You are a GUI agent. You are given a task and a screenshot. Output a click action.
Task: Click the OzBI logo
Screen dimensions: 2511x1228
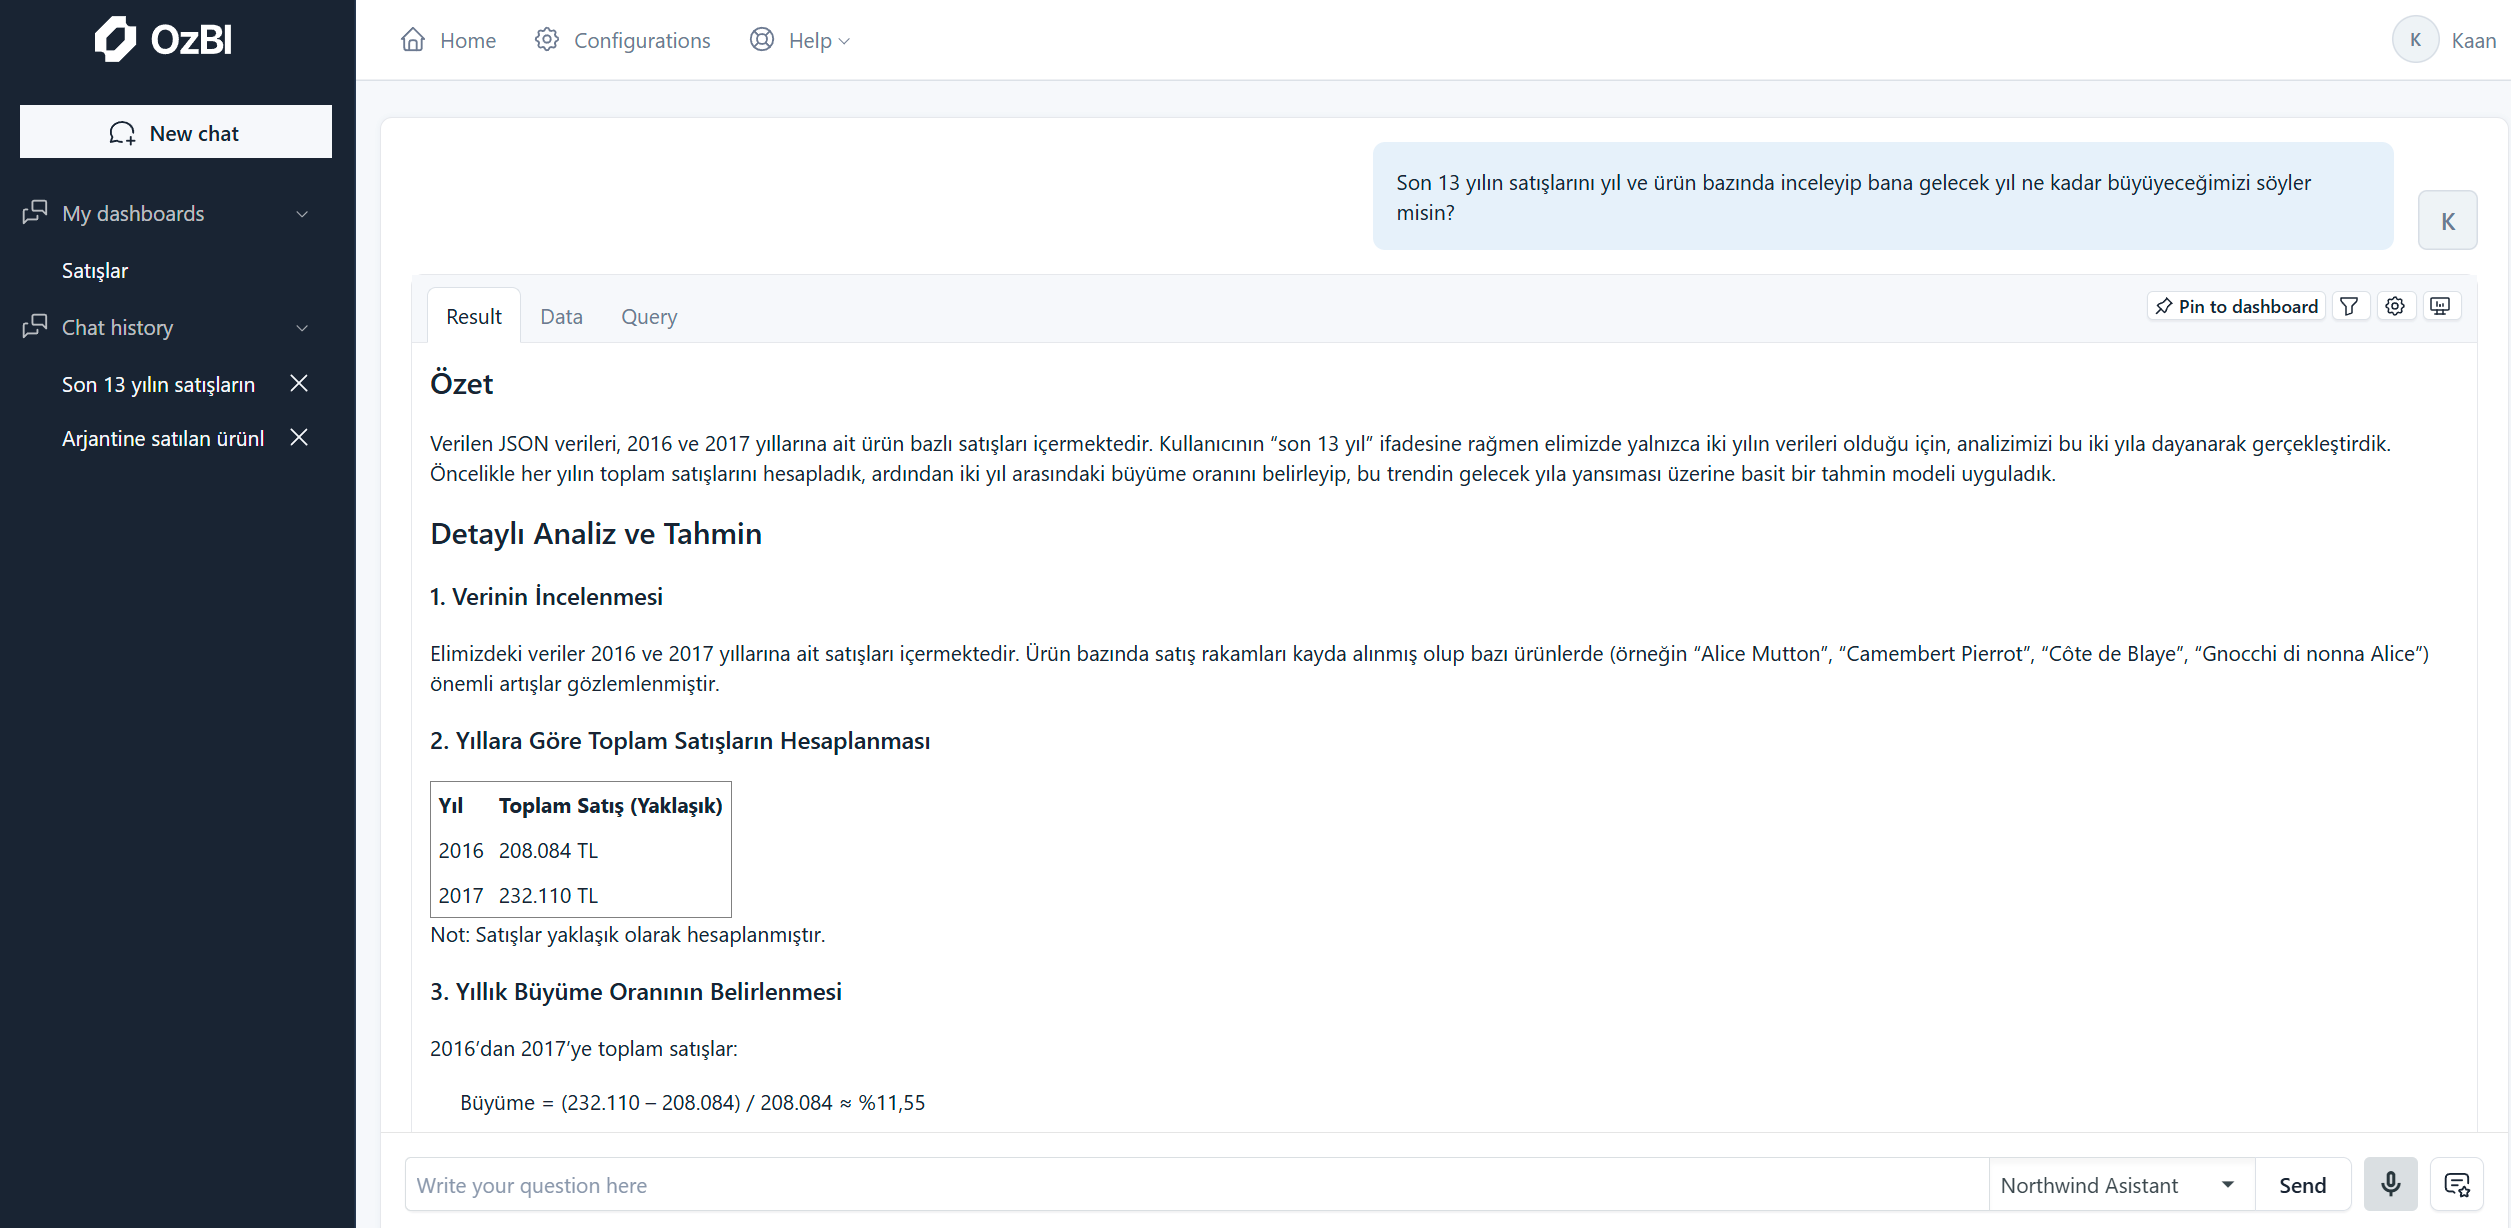pos(164,39)
